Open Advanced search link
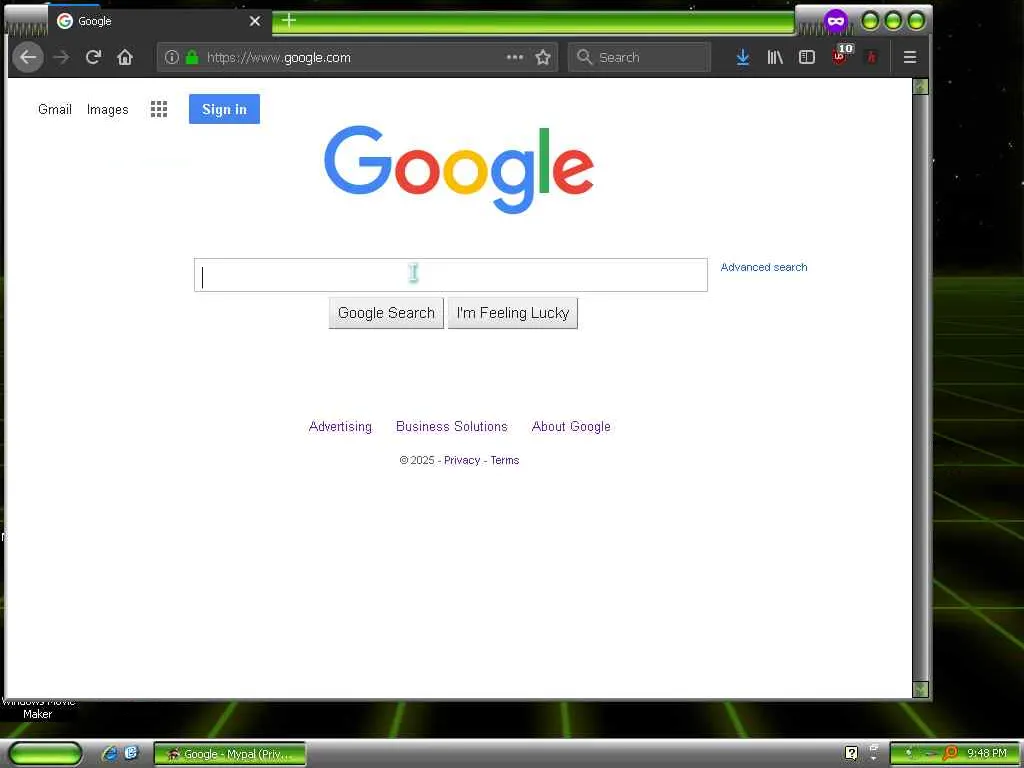The image size is (1024, 768). pos(763,267)
